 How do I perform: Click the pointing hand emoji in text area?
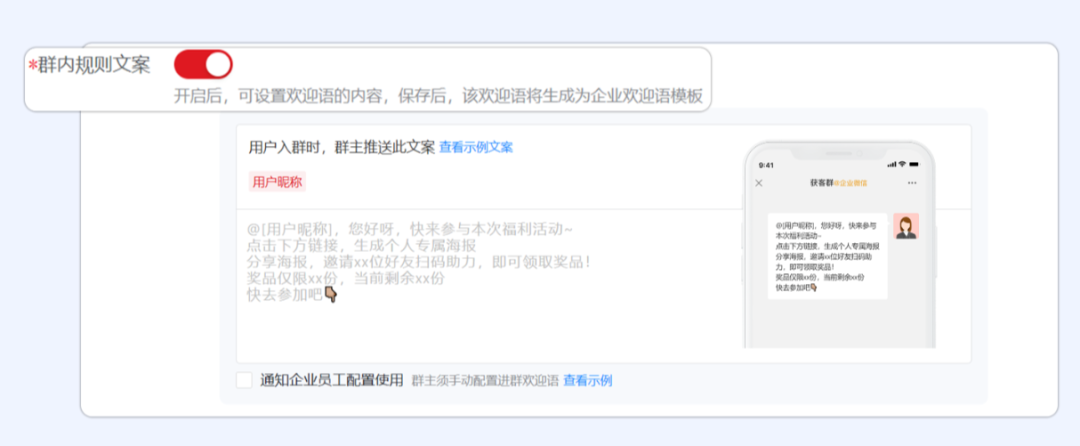click(x=331, y=295)
